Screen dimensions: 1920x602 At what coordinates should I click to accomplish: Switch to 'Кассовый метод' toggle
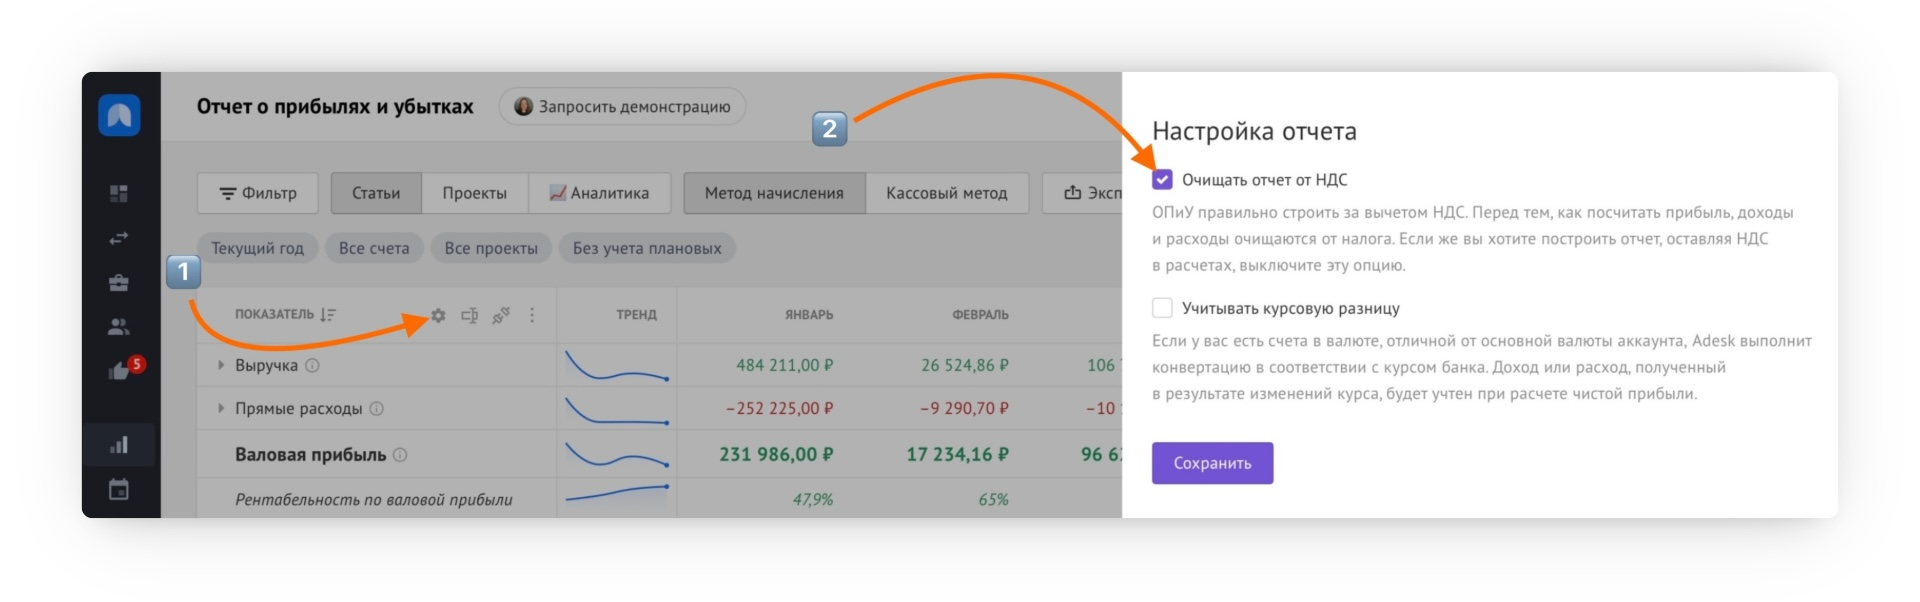click(x=946, y=193)
